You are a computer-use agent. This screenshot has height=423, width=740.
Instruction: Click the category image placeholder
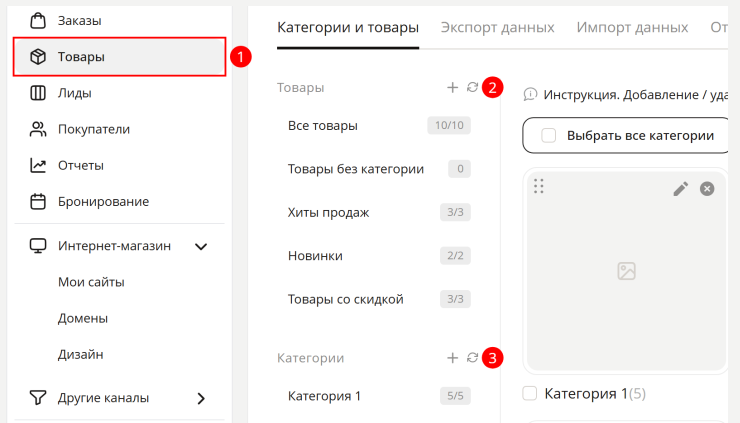coord(626,271)
